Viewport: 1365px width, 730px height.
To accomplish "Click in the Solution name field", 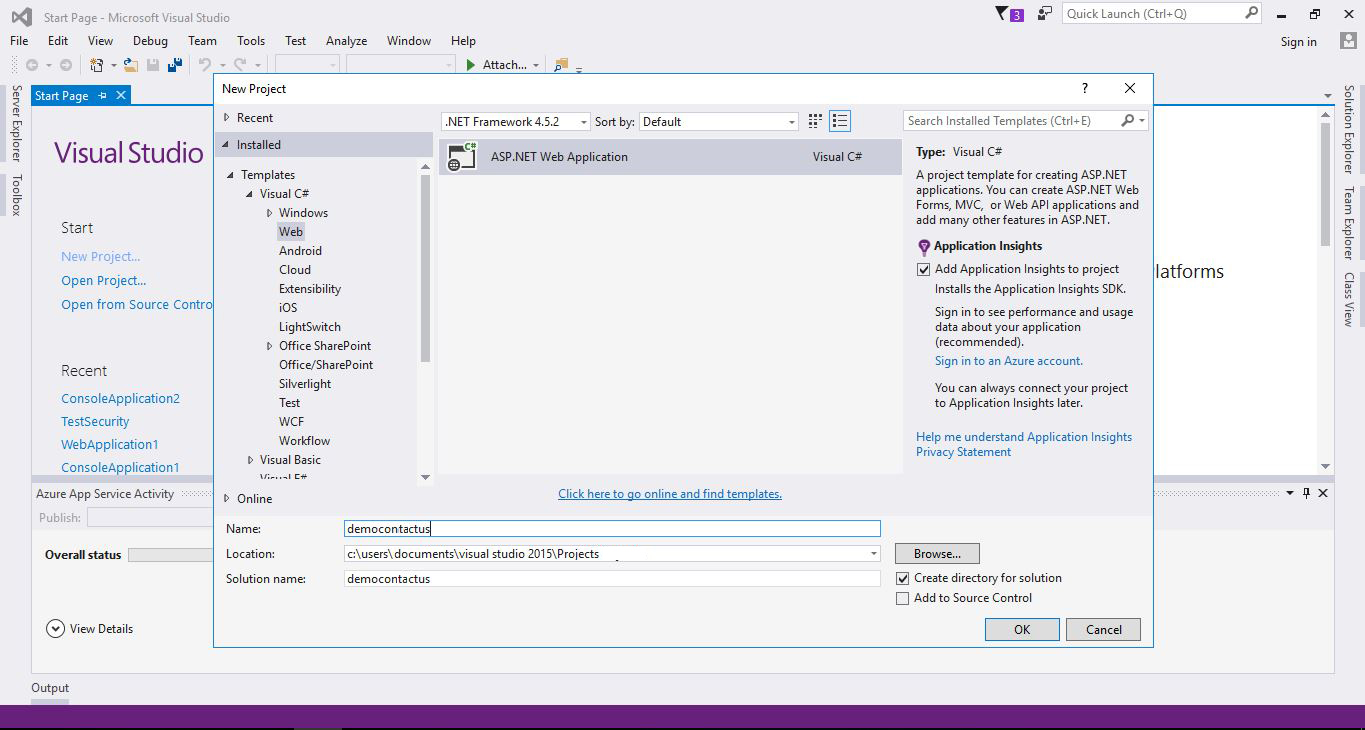I will pyautogui.click(x=612, y=579).
